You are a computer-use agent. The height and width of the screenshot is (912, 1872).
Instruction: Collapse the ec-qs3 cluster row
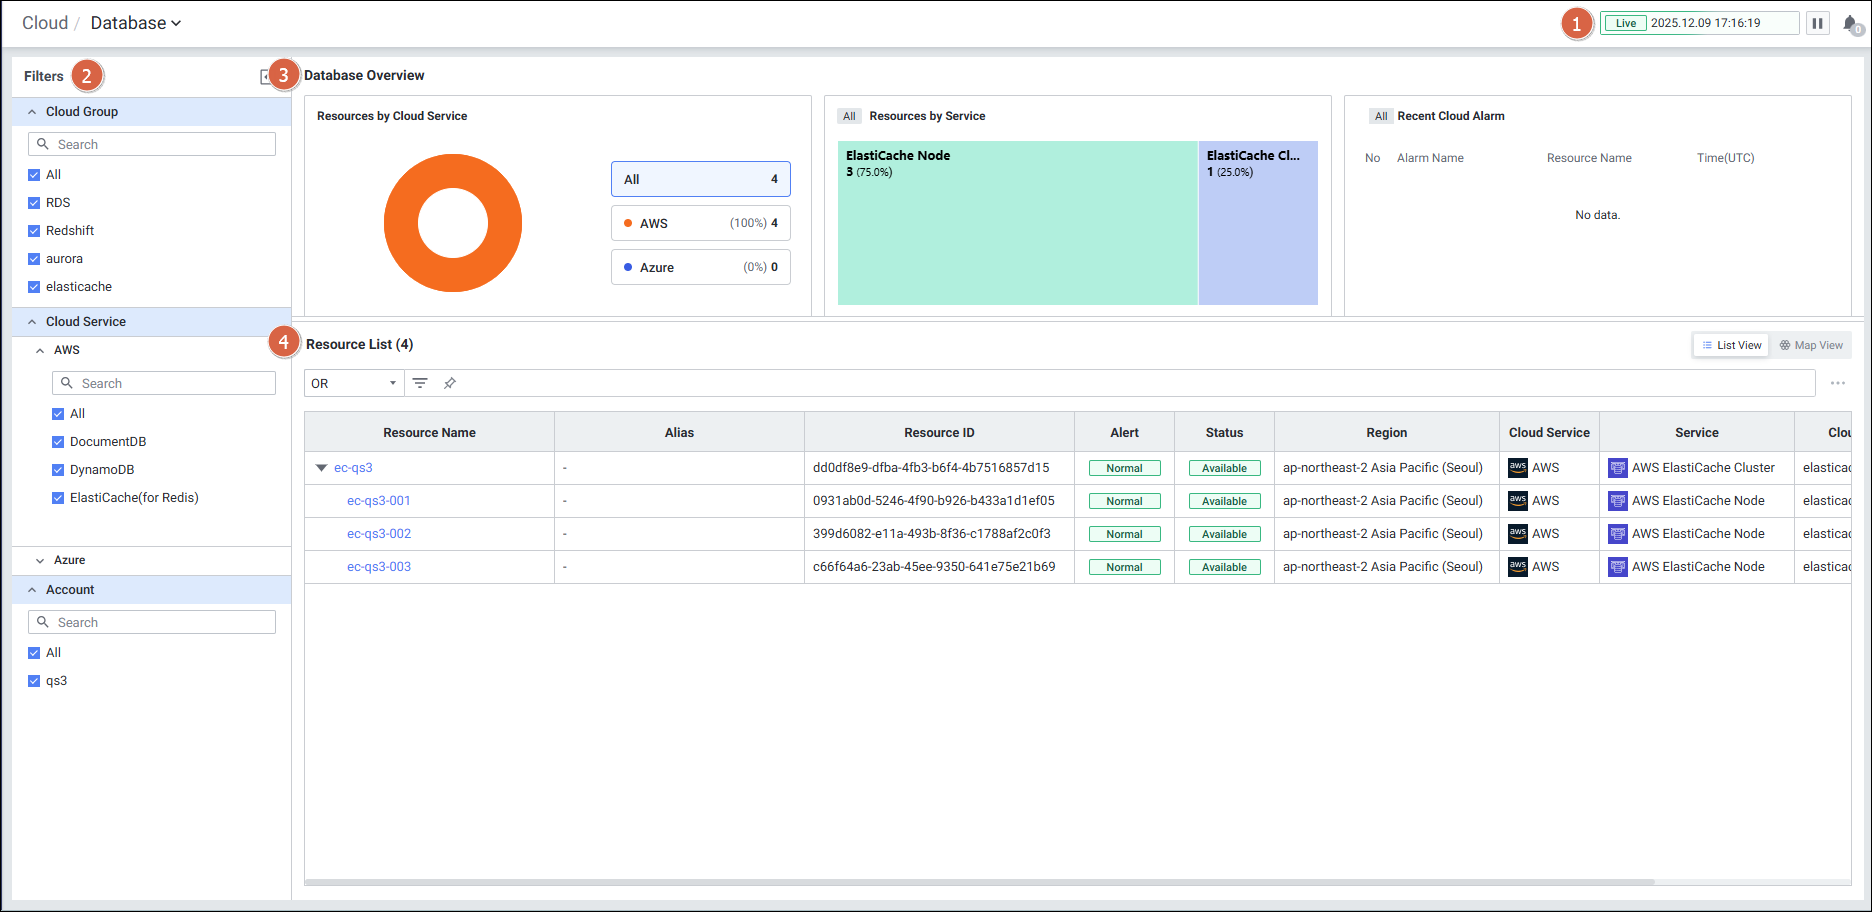(x=322, y=468)
